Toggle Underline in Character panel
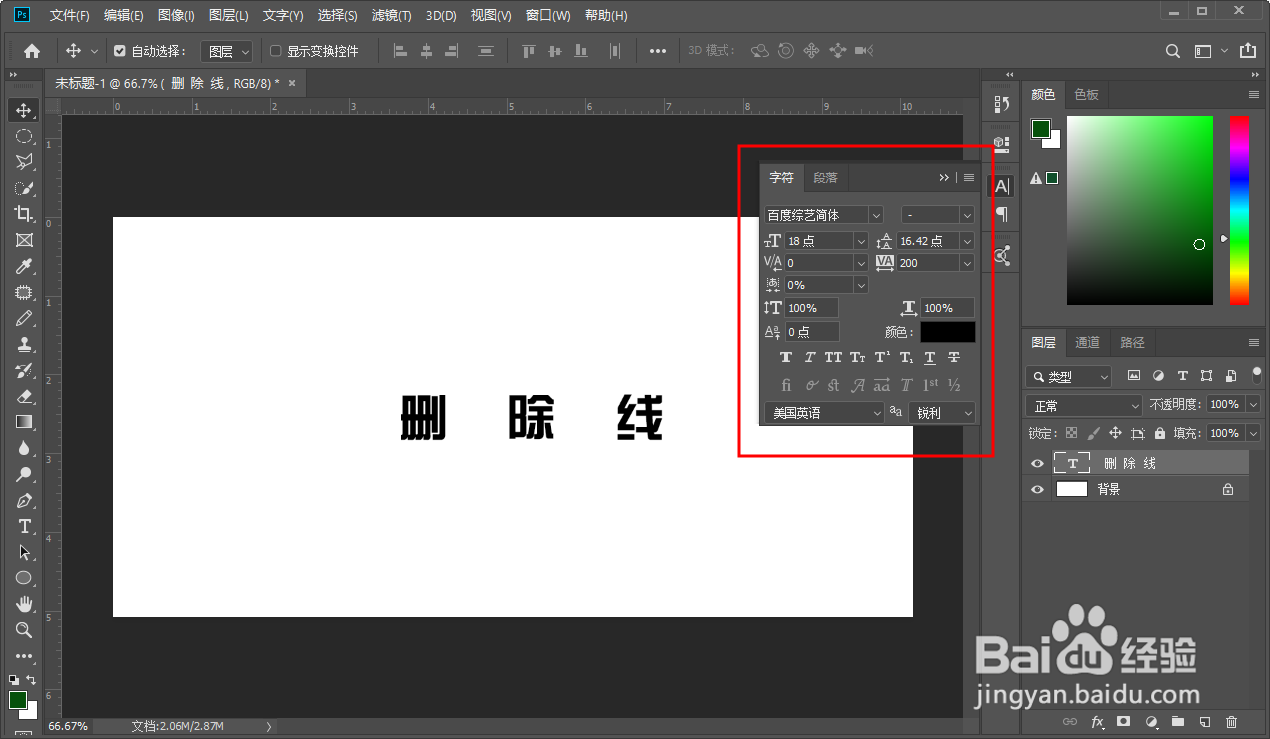 [930, 357]
